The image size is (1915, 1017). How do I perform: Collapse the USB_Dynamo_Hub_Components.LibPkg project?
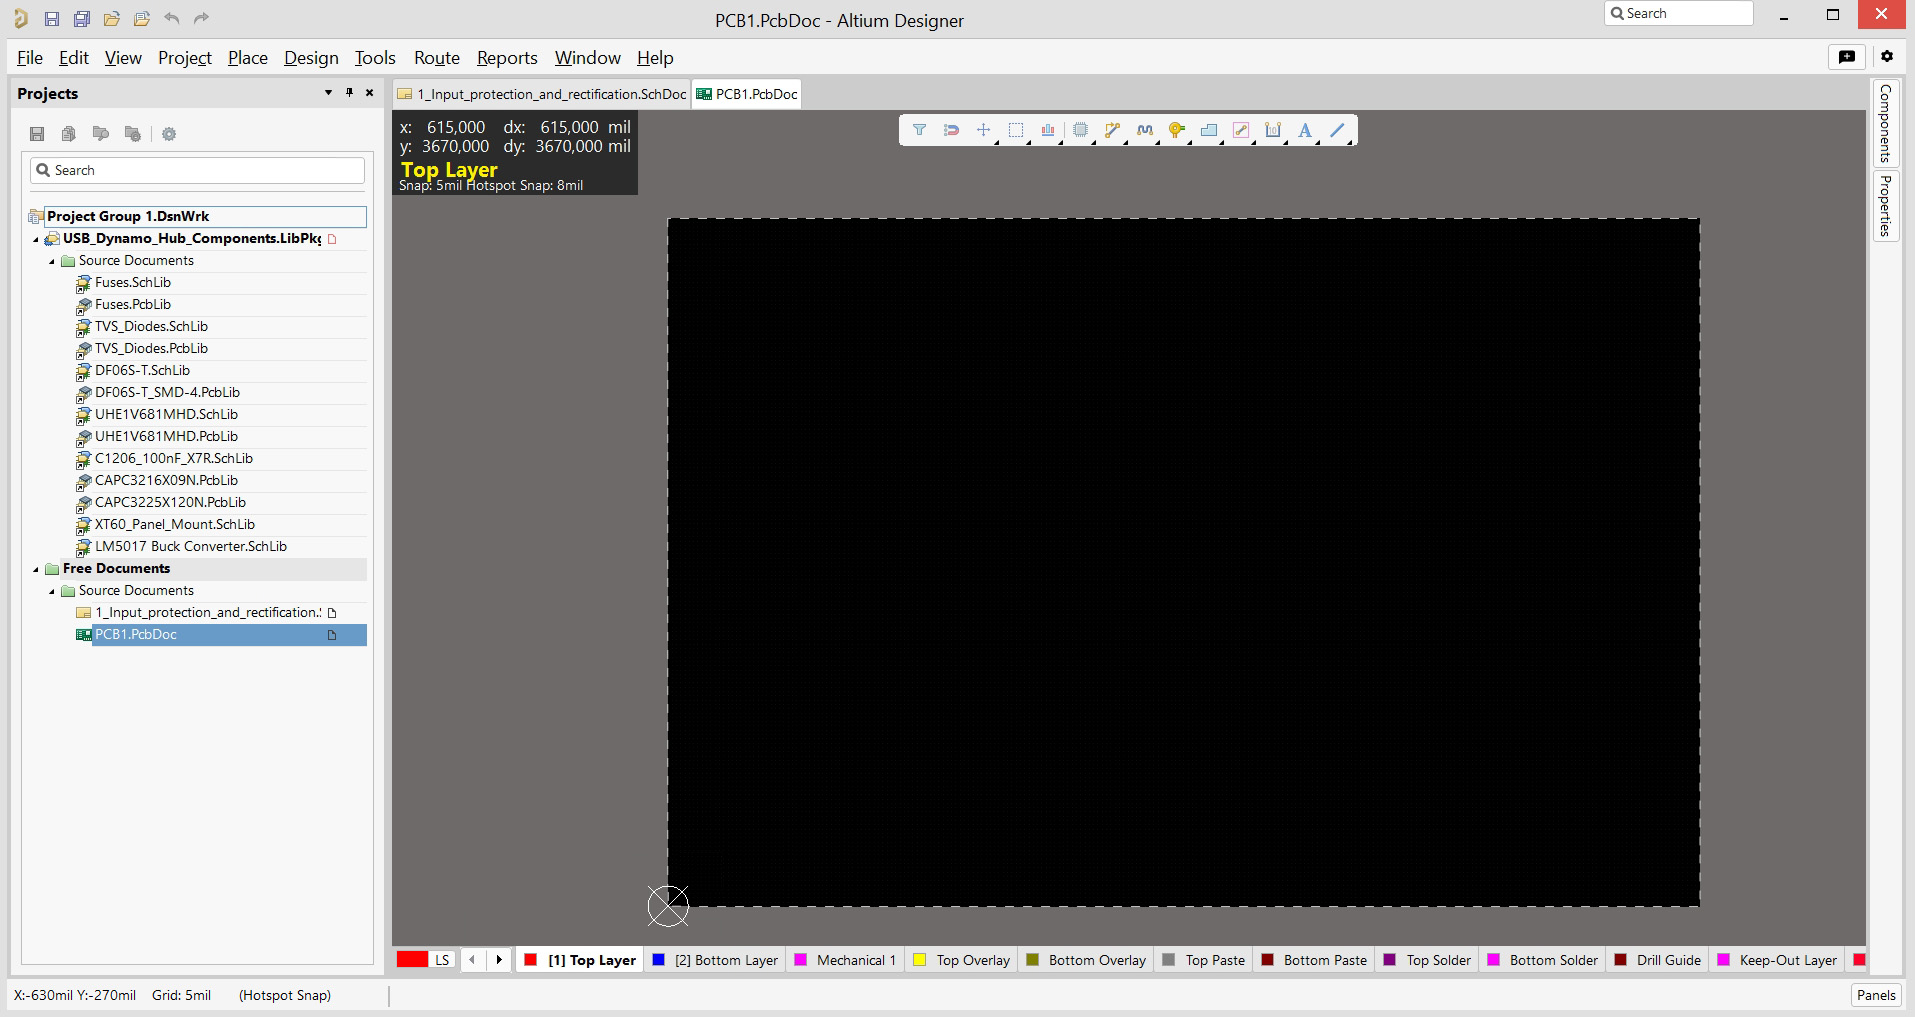click(37, 239)
